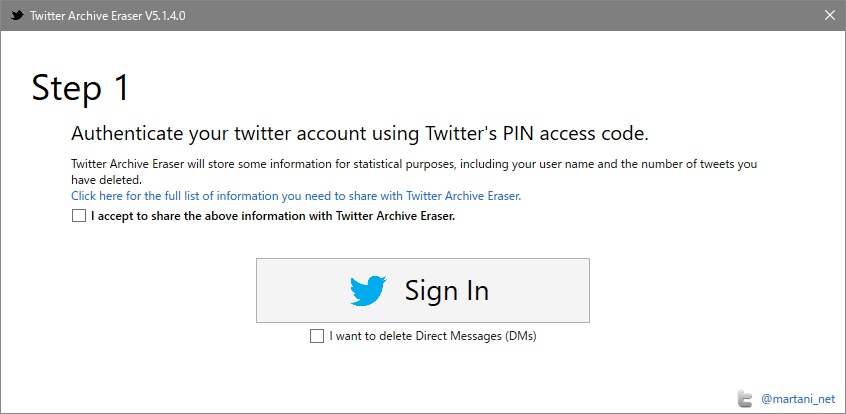Click the large Sign In button
The height and width of the screenshot is (414, 846).
coord(422,290)
